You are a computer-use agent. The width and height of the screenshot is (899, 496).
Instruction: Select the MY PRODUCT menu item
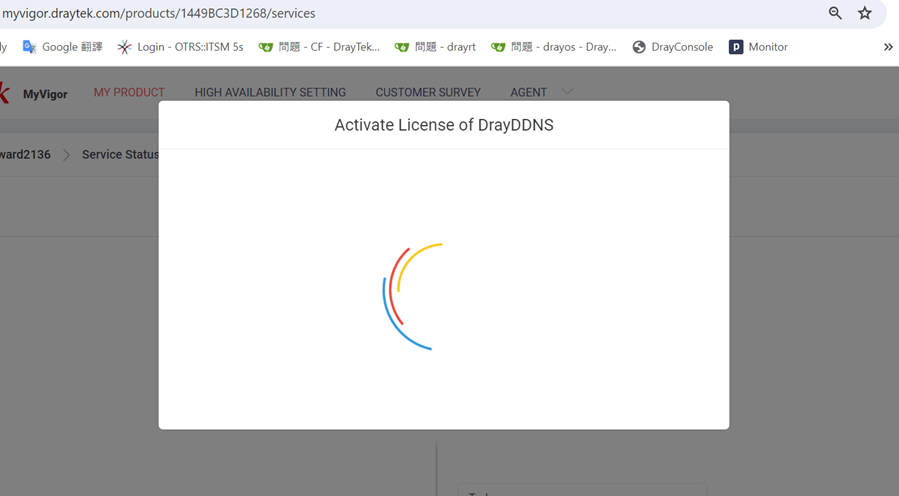coord(129,92)
